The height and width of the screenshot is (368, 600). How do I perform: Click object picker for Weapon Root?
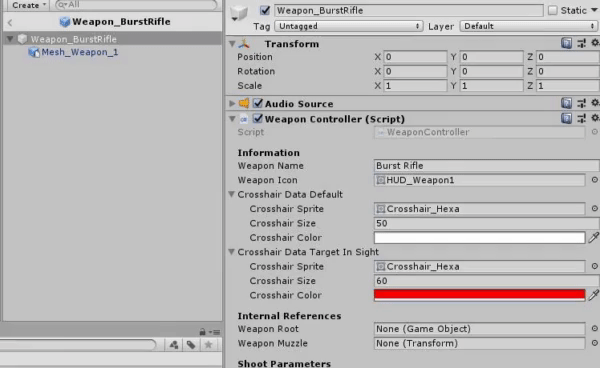[x=594, y=328]
